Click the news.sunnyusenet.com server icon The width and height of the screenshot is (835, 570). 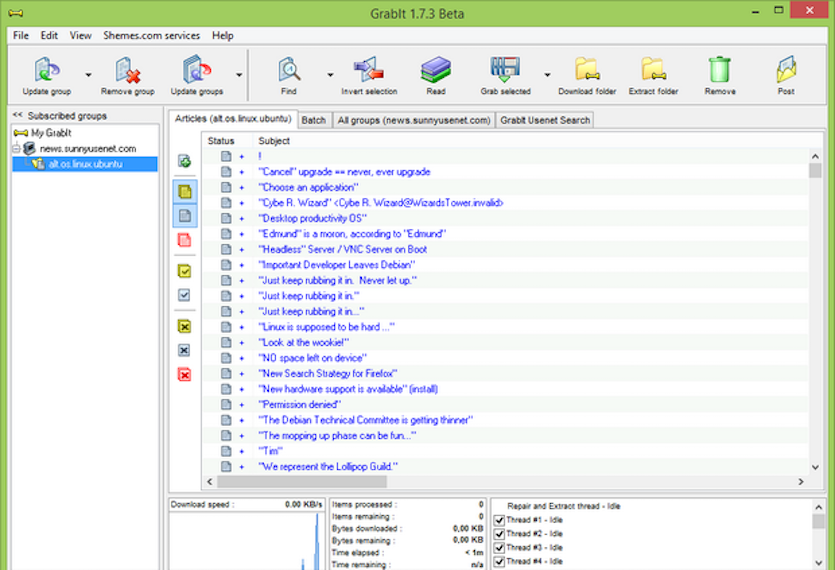click(x=30, y=148)
